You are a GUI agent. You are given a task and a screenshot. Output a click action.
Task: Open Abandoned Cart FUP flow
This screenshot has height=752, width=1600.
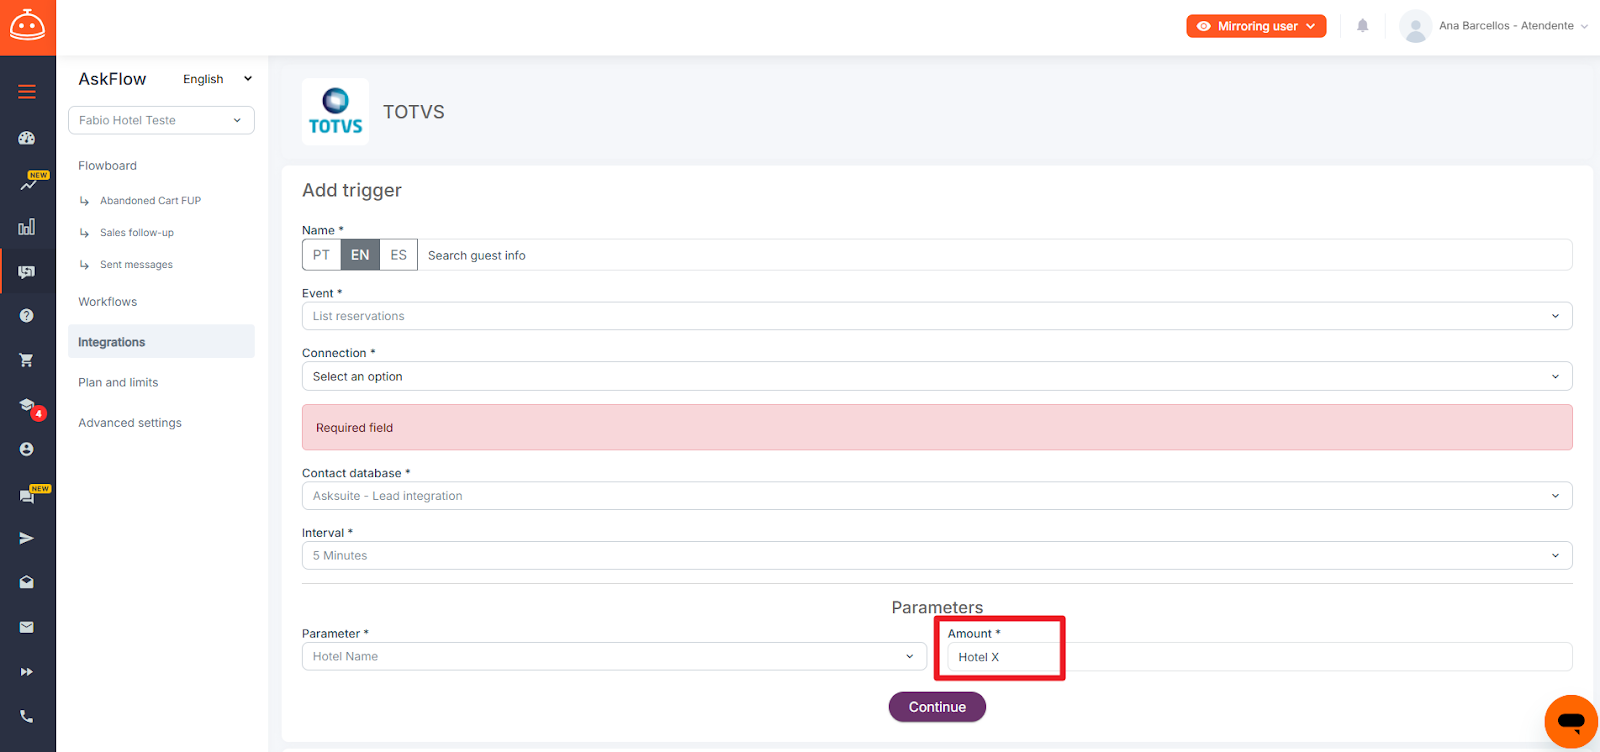(150, 201)
